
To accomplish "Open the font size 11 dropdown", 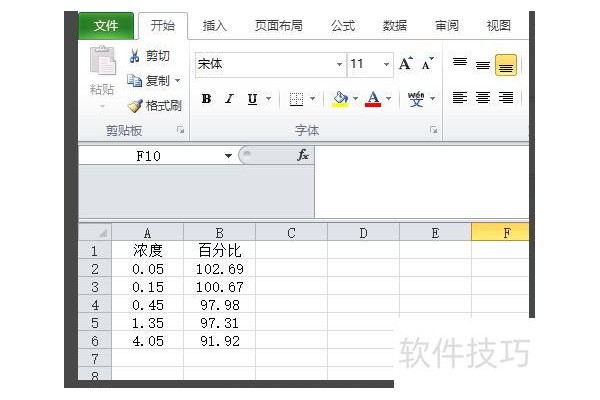I will click(386, 64).
